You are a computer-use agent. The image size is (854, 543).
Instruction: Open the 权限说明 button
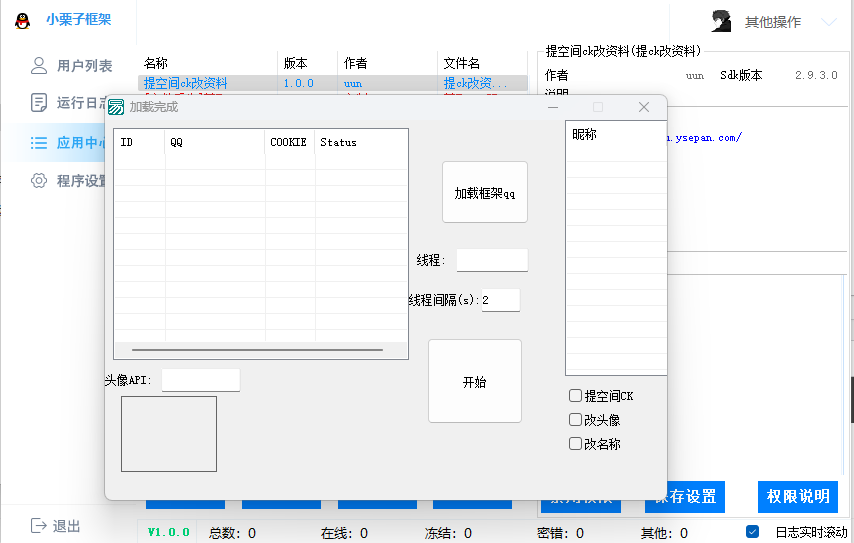pos(797,497)
